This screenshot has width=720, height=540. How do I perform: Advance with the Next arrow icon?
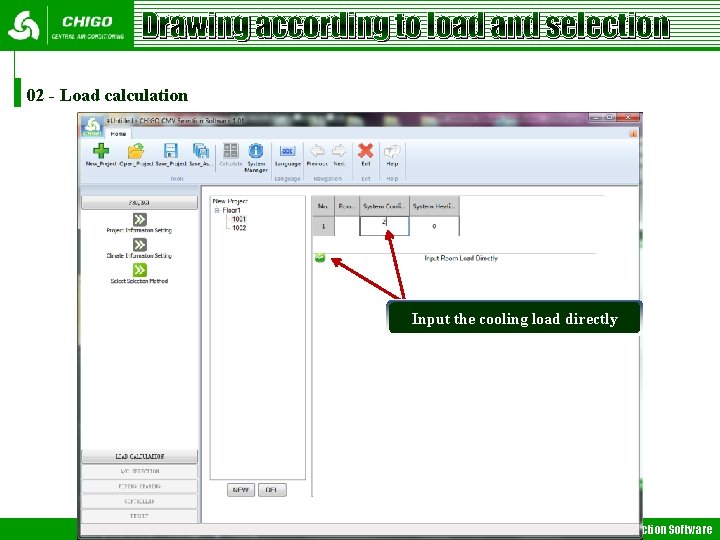tap(339, 151)
